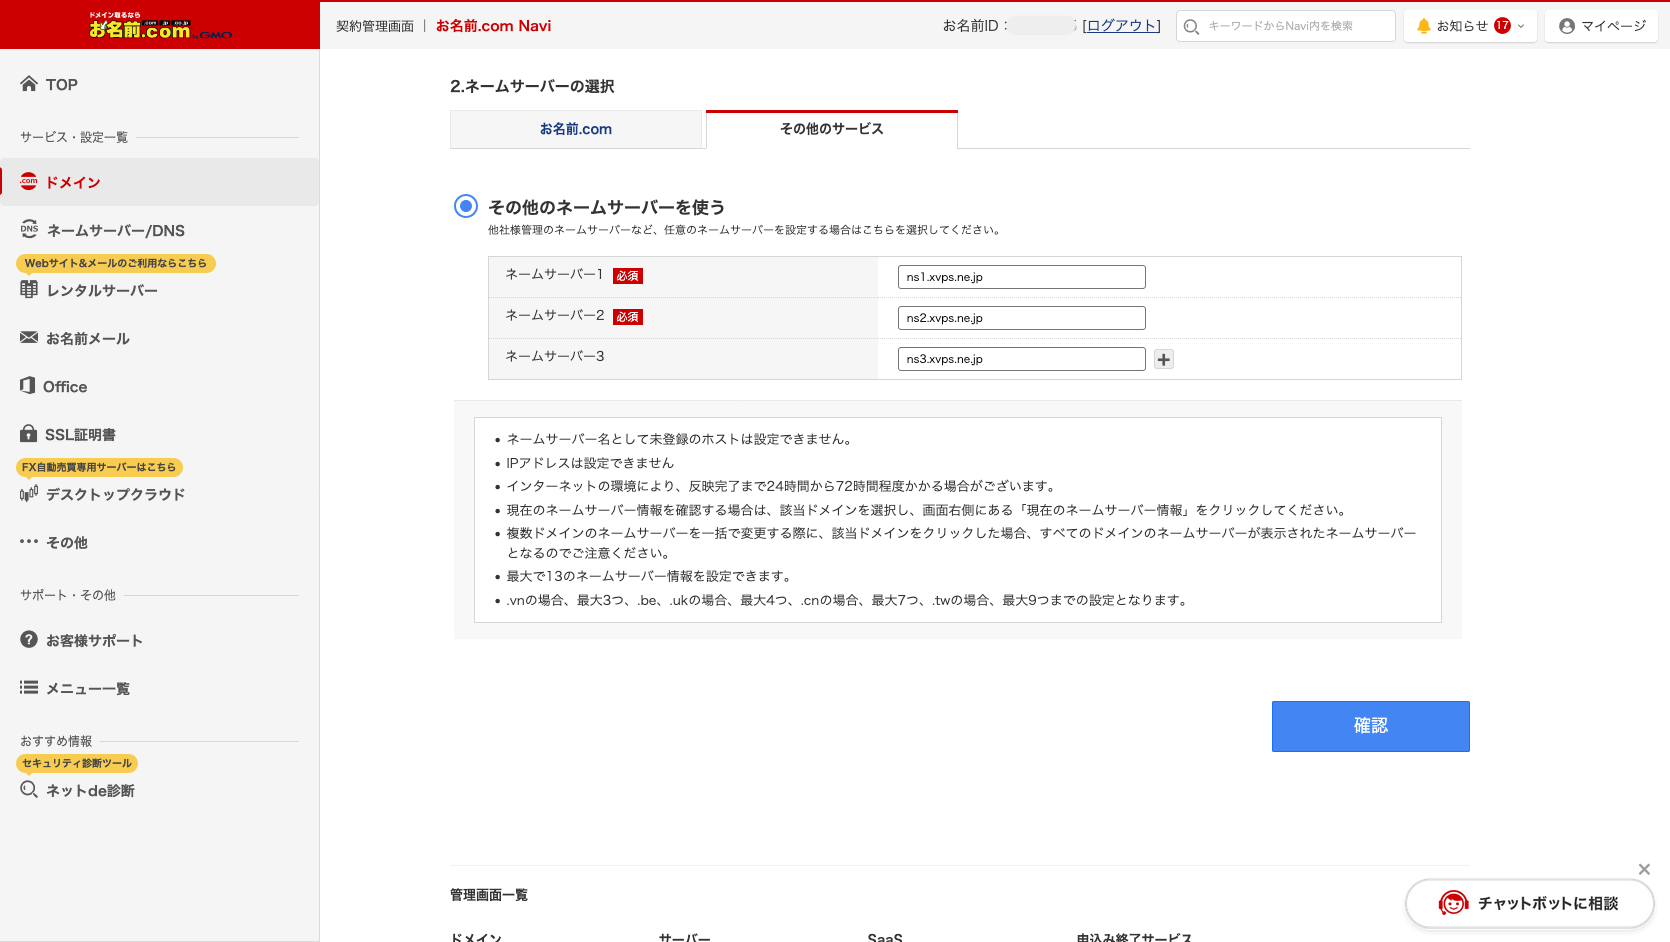Image resolution: width=1670 pixels, height=942 pixels.
Task: Click the ログアウト link
Action: point(1120,26)
